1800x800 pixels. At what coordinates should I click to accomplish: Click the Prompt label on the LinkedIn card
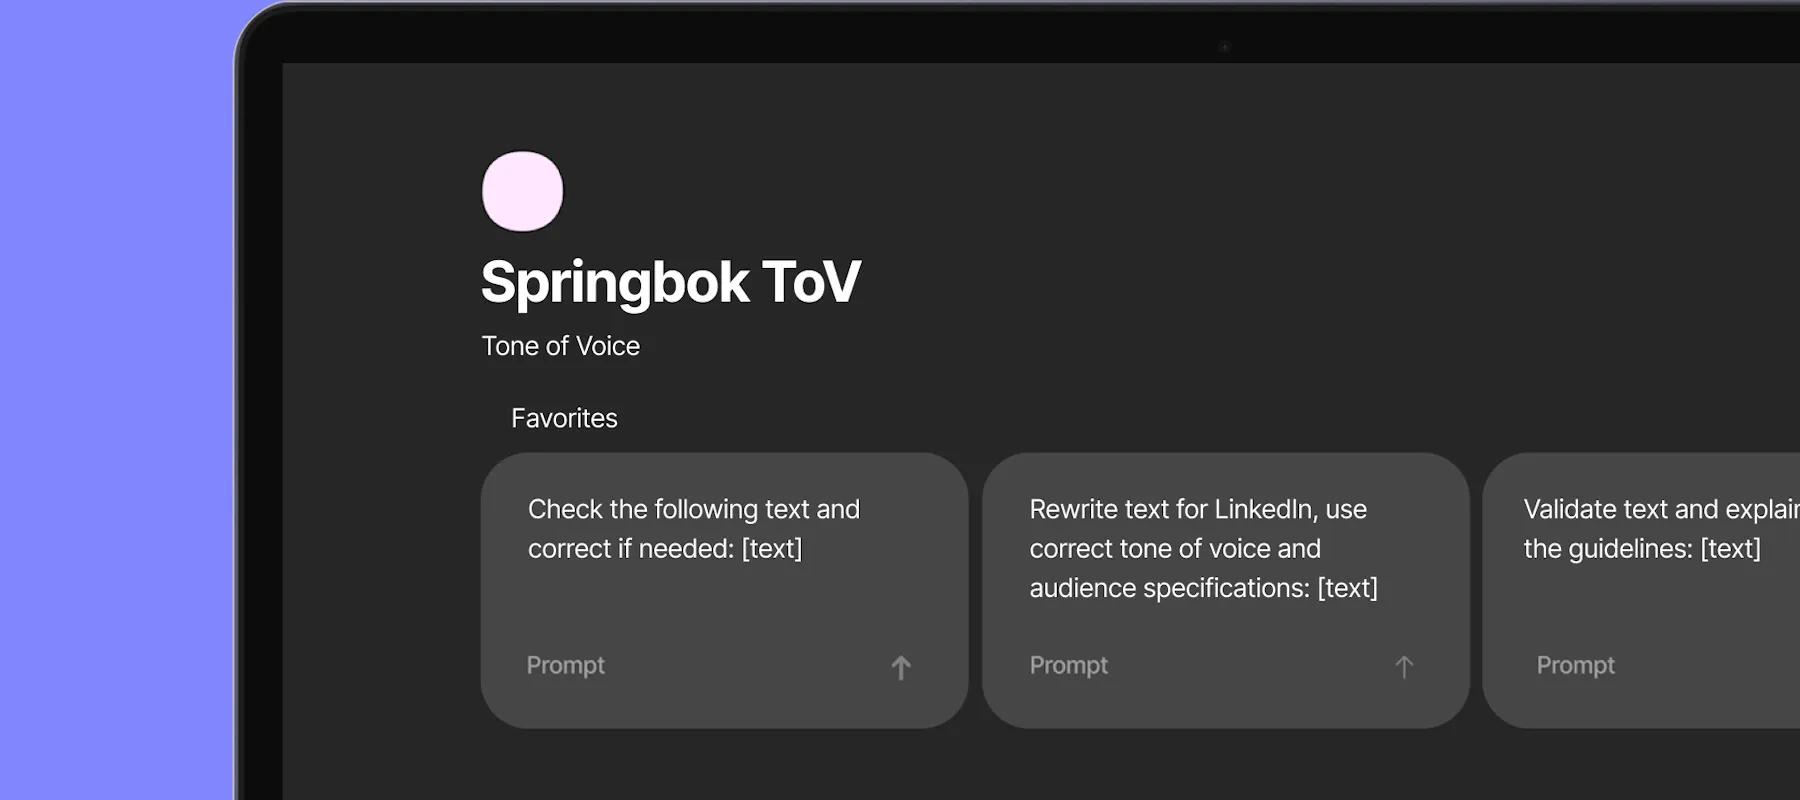click(1069, 665)
